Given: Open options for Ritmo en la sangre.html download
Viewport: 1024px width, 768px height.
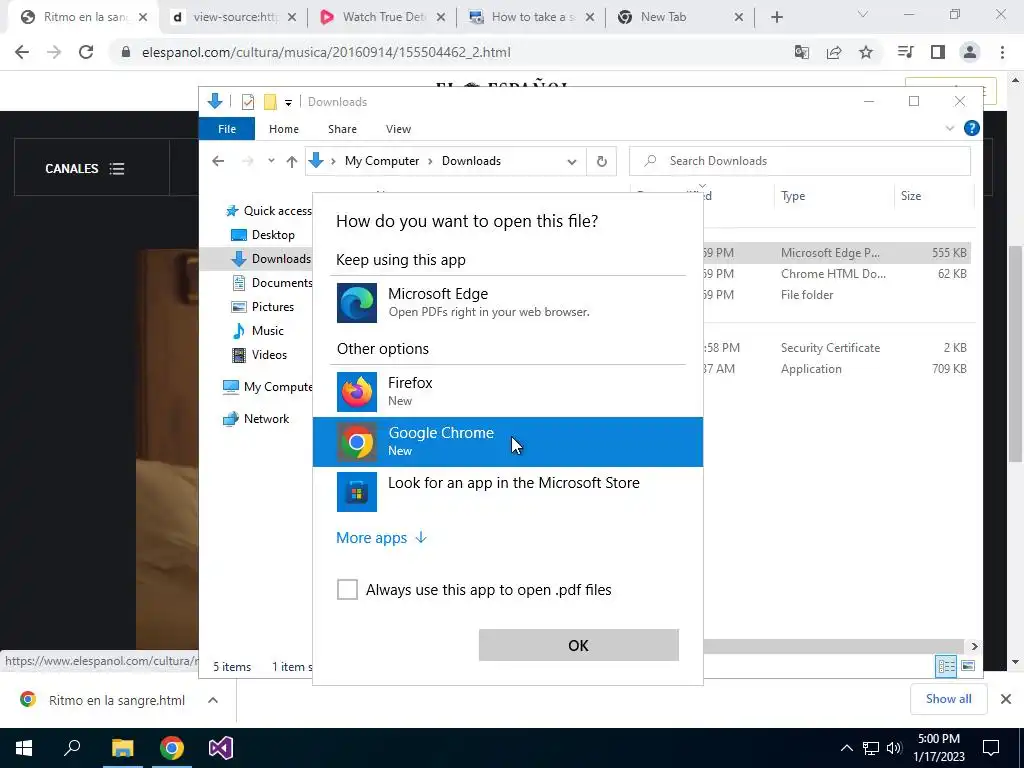Looking at the screenshot, I should [212, 700].
